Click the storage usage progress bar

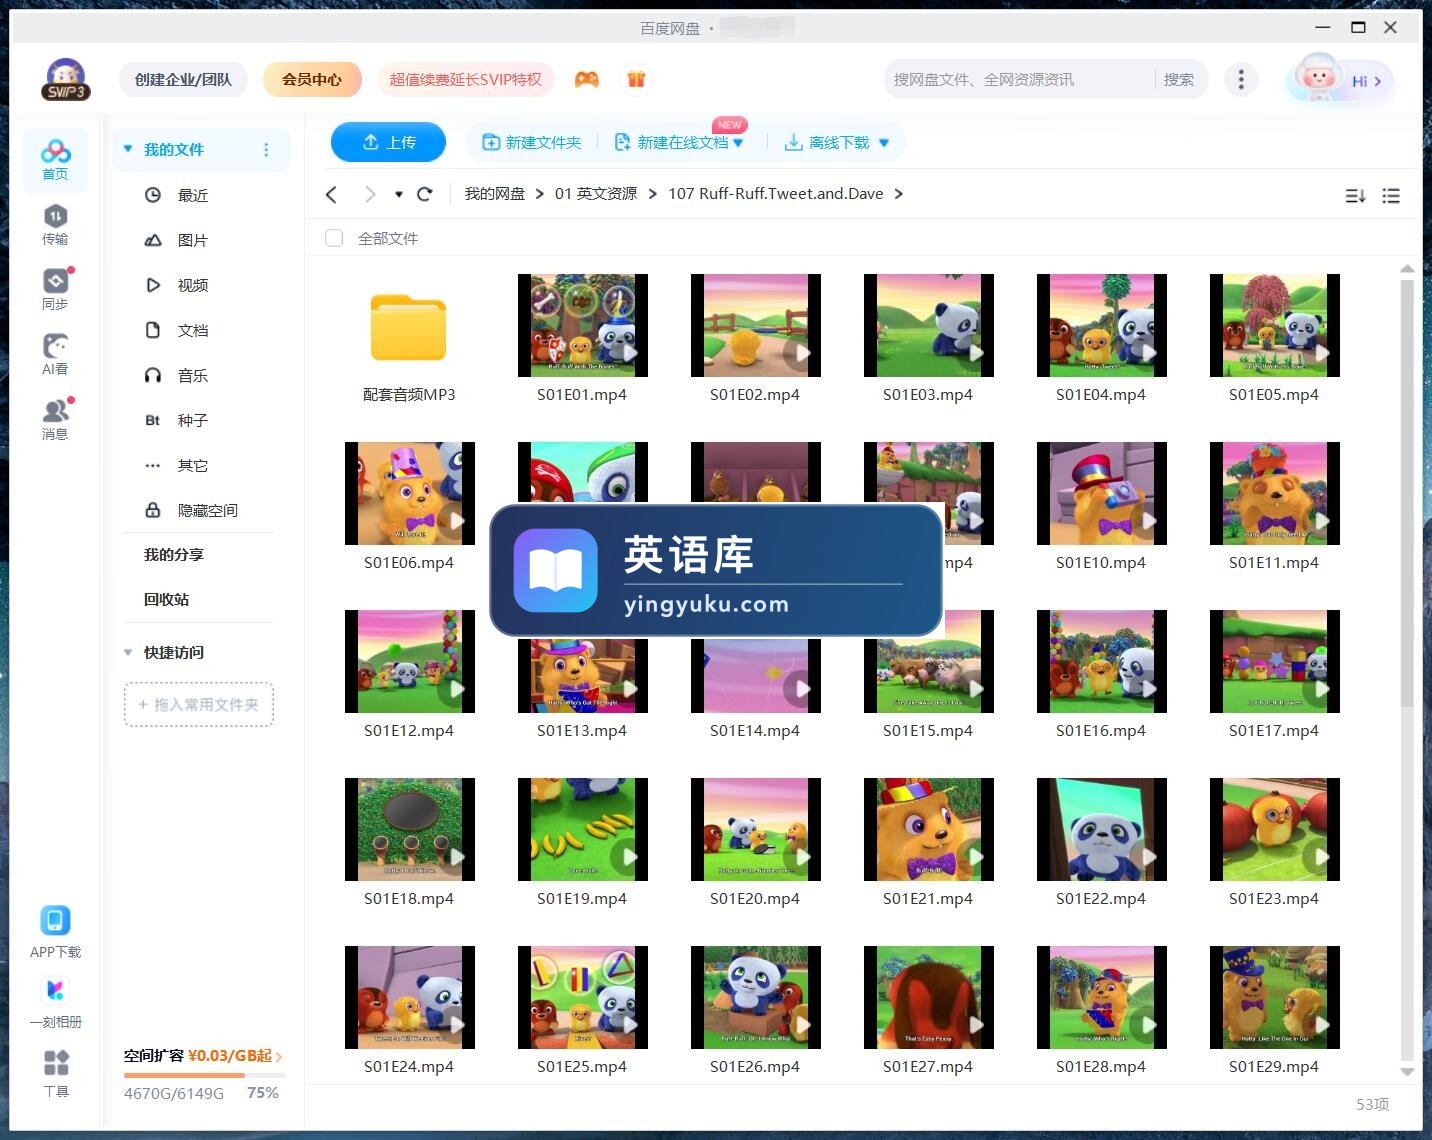pos(204,1075)
